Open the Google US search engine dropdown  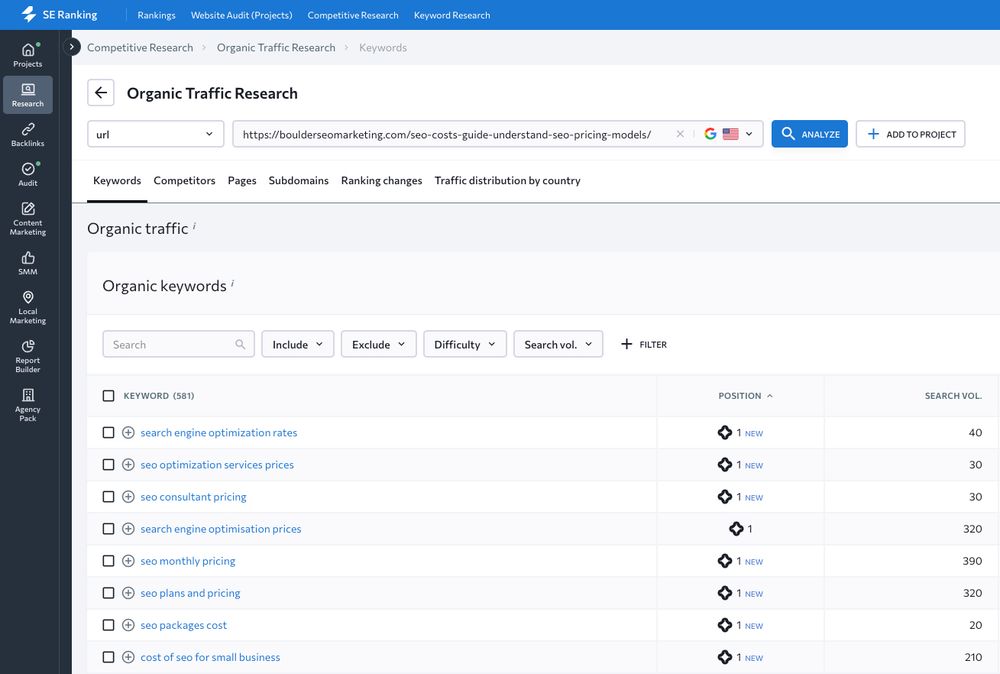pos(729,134)
